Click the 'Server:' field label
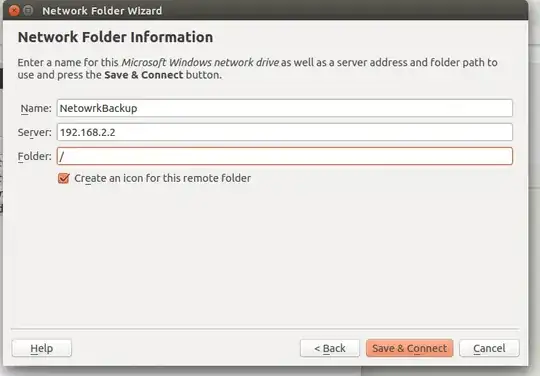 click(x=34, y=133)
